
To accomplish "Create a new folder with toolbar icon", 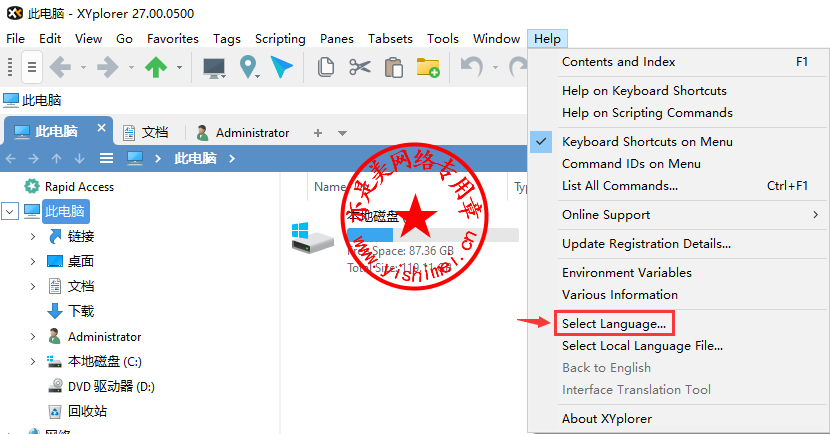I will click(428, 68).
